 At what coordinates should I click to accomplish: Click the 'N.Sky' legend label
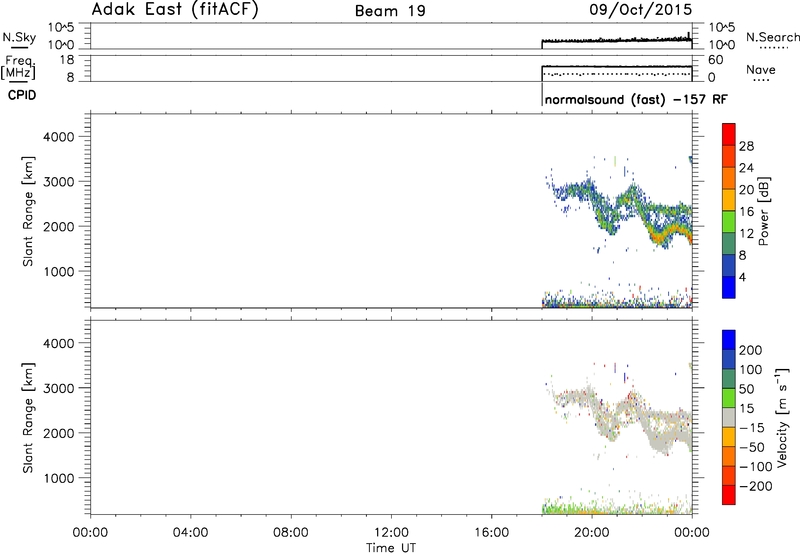point(19,37)
